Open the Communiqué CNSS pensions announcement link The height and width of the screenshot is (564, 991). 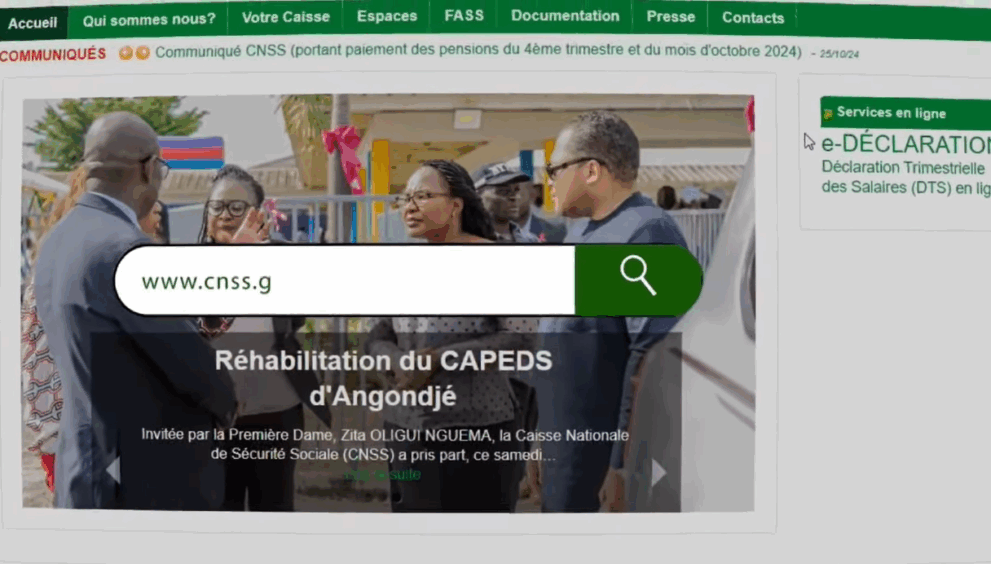tap(478, 51)
